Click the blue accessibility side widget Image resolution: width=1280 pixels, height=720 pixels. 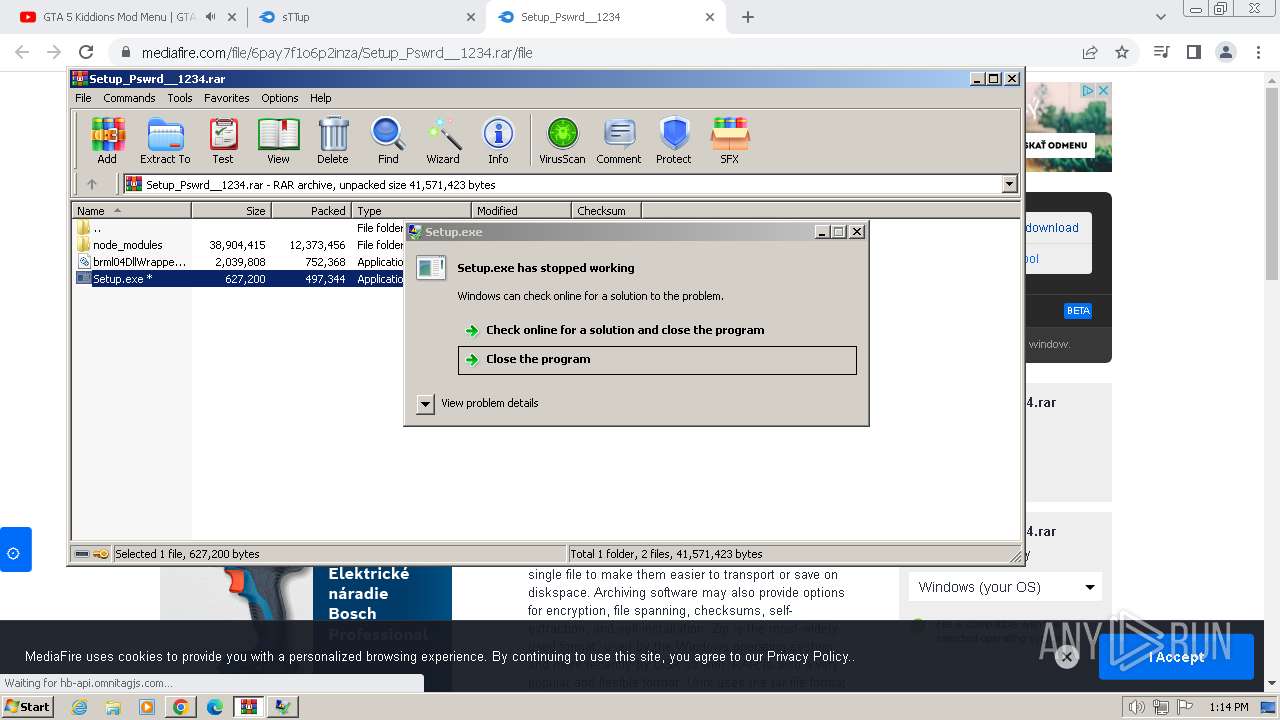(x=14, y=550)
